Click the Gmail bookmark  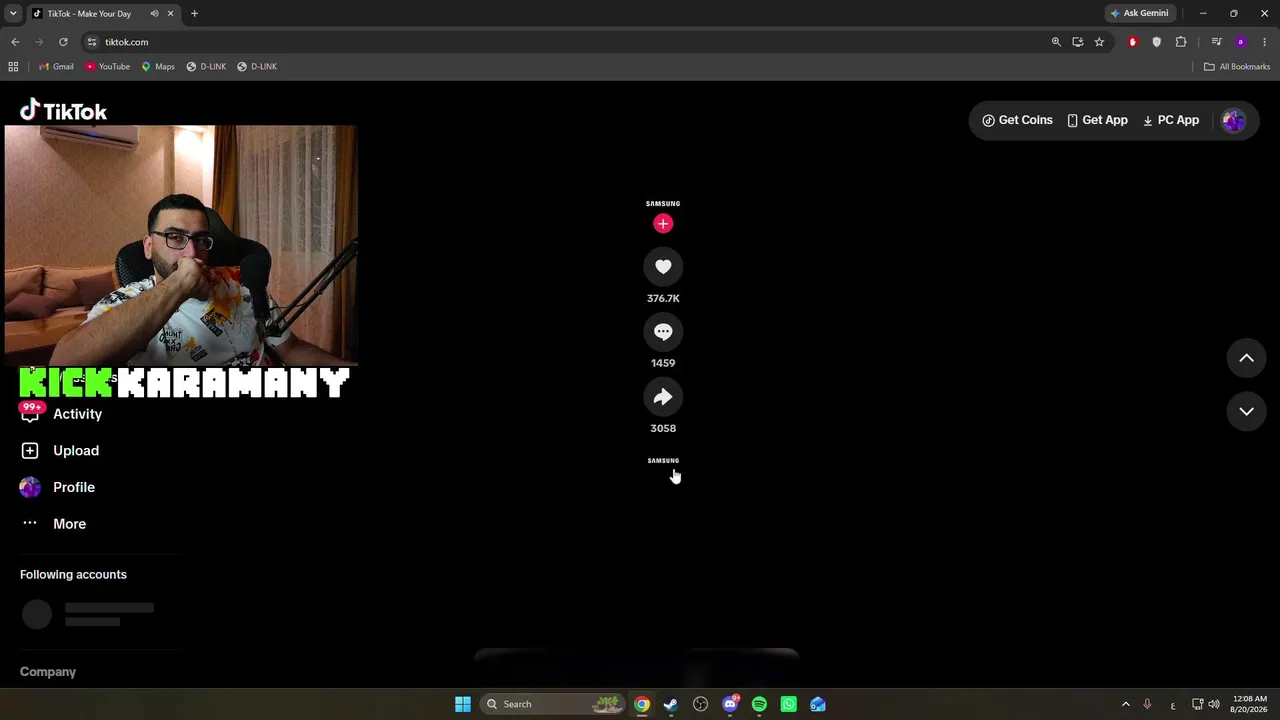pos(56,66)
